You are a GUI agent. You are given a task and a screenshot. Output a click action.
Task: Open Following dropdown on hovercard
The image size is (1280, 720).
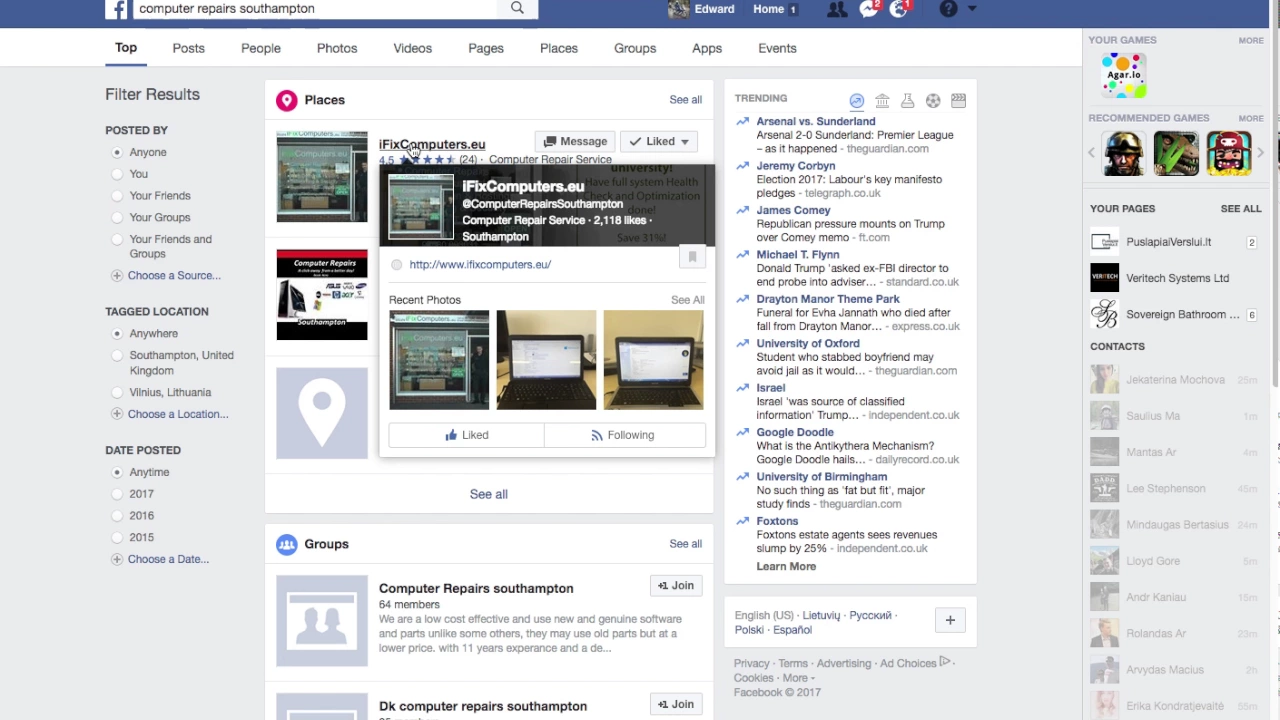pos(624,435)
